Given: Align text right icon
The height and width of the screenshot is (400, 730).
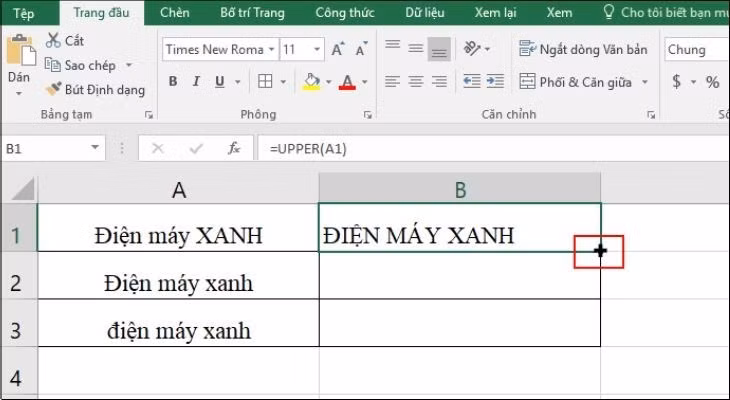Looking at the screenshot, I should coord(439,82).
